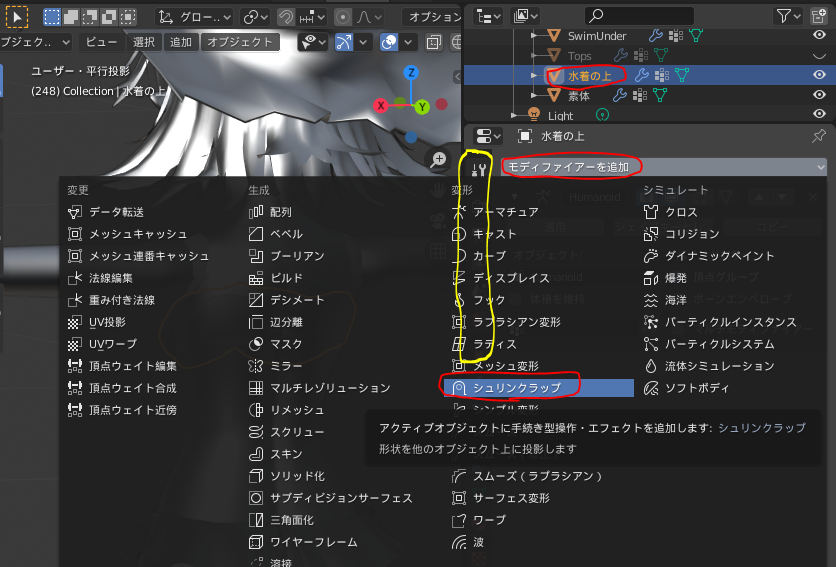Toggle snapping magnet icon

pos(286,17)
